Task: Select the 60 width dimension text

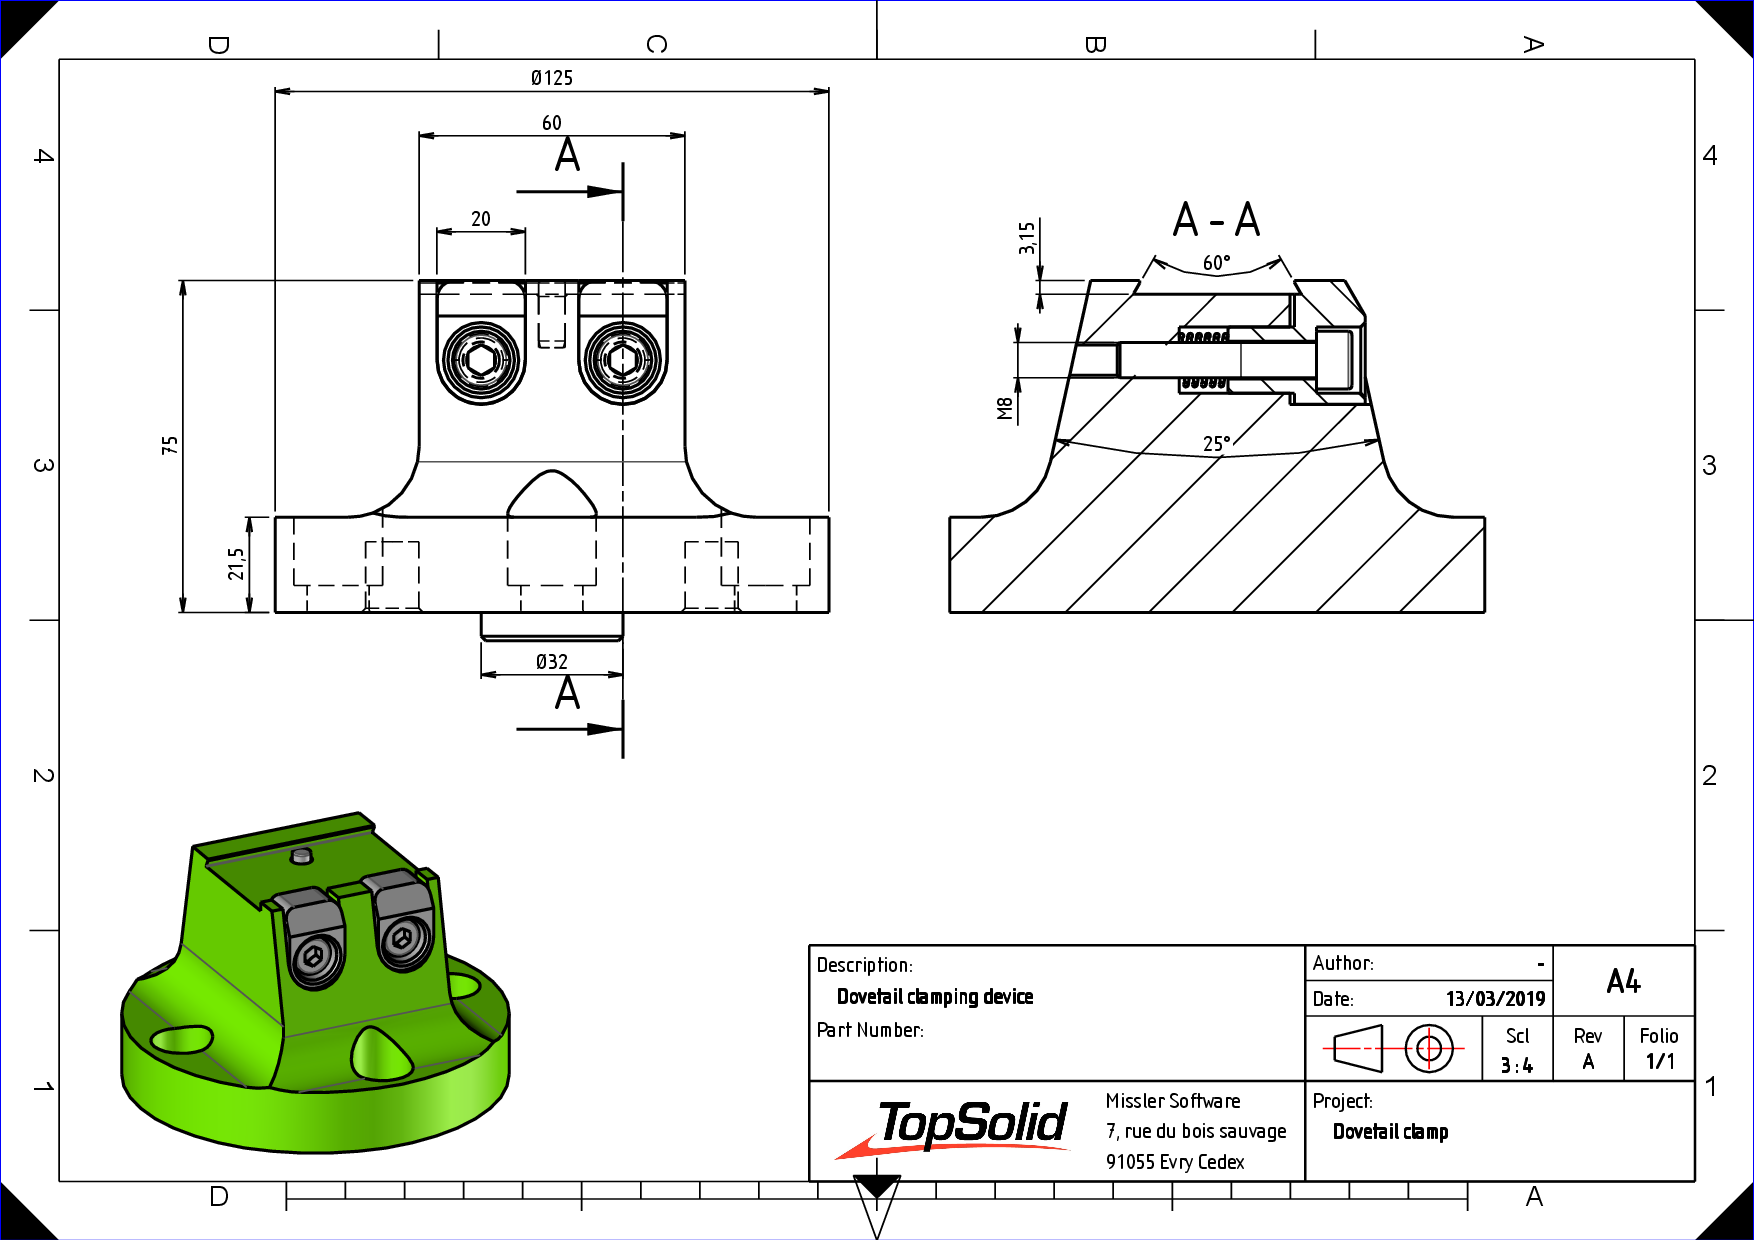Action: (552, 123)
